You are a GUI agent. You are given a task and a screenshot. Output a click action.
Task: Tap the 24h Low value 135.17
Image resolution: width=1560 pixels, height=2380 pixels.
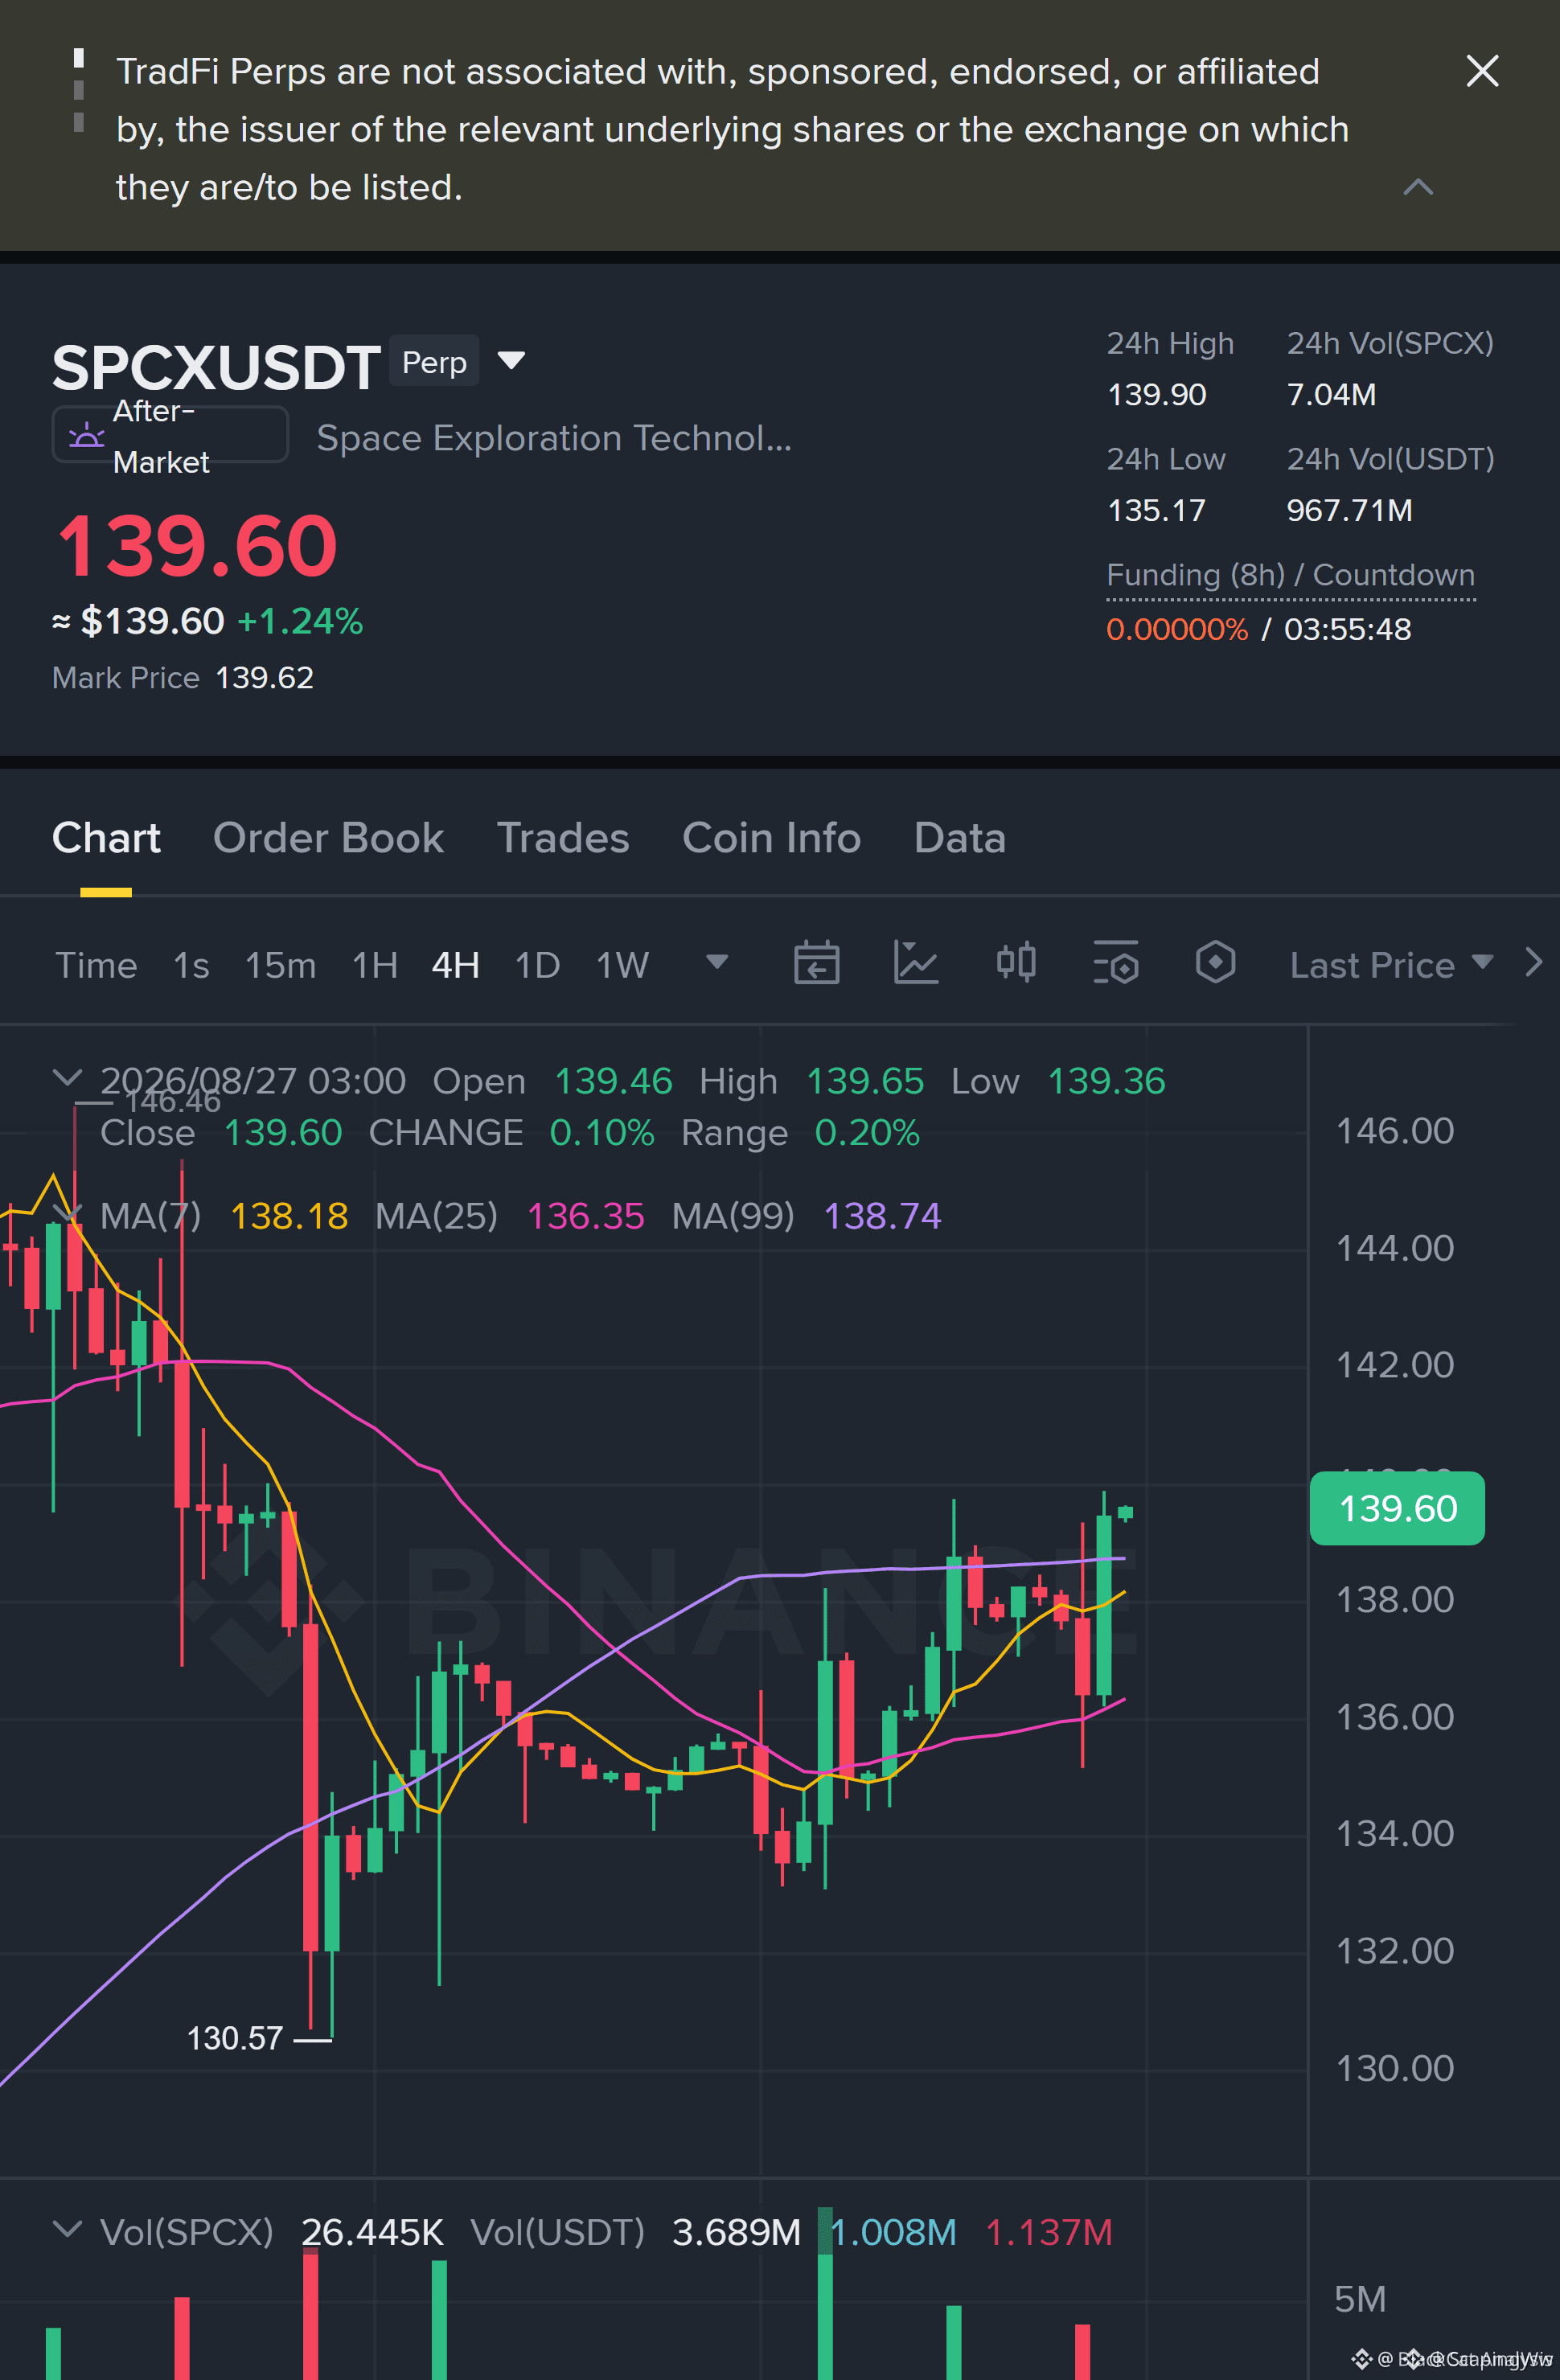[x=1156, y=511]
